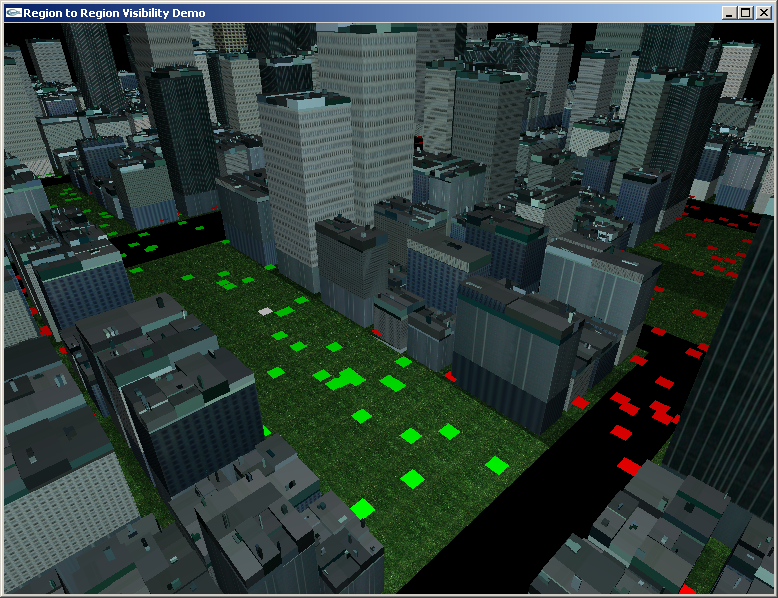This screenshot has height=598, width=778.
Task: Maximize the Region to Region Visibility Demo window
Action: [745, 13]
